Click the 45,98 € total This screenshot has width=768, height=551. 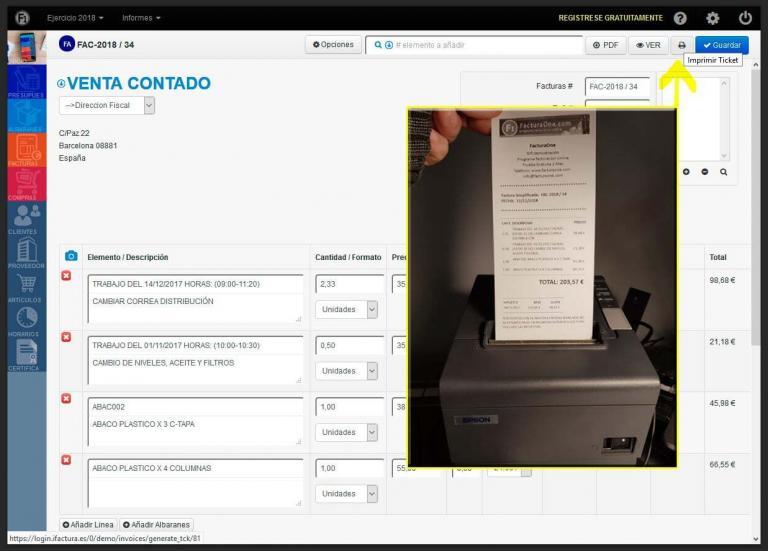(722, 403)
